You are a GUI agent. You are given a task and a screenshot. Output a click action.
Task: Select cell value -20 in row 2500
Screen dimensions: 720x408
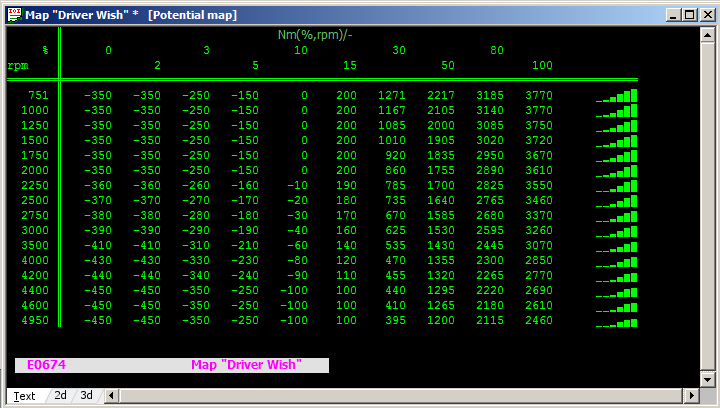click(297, 201)
